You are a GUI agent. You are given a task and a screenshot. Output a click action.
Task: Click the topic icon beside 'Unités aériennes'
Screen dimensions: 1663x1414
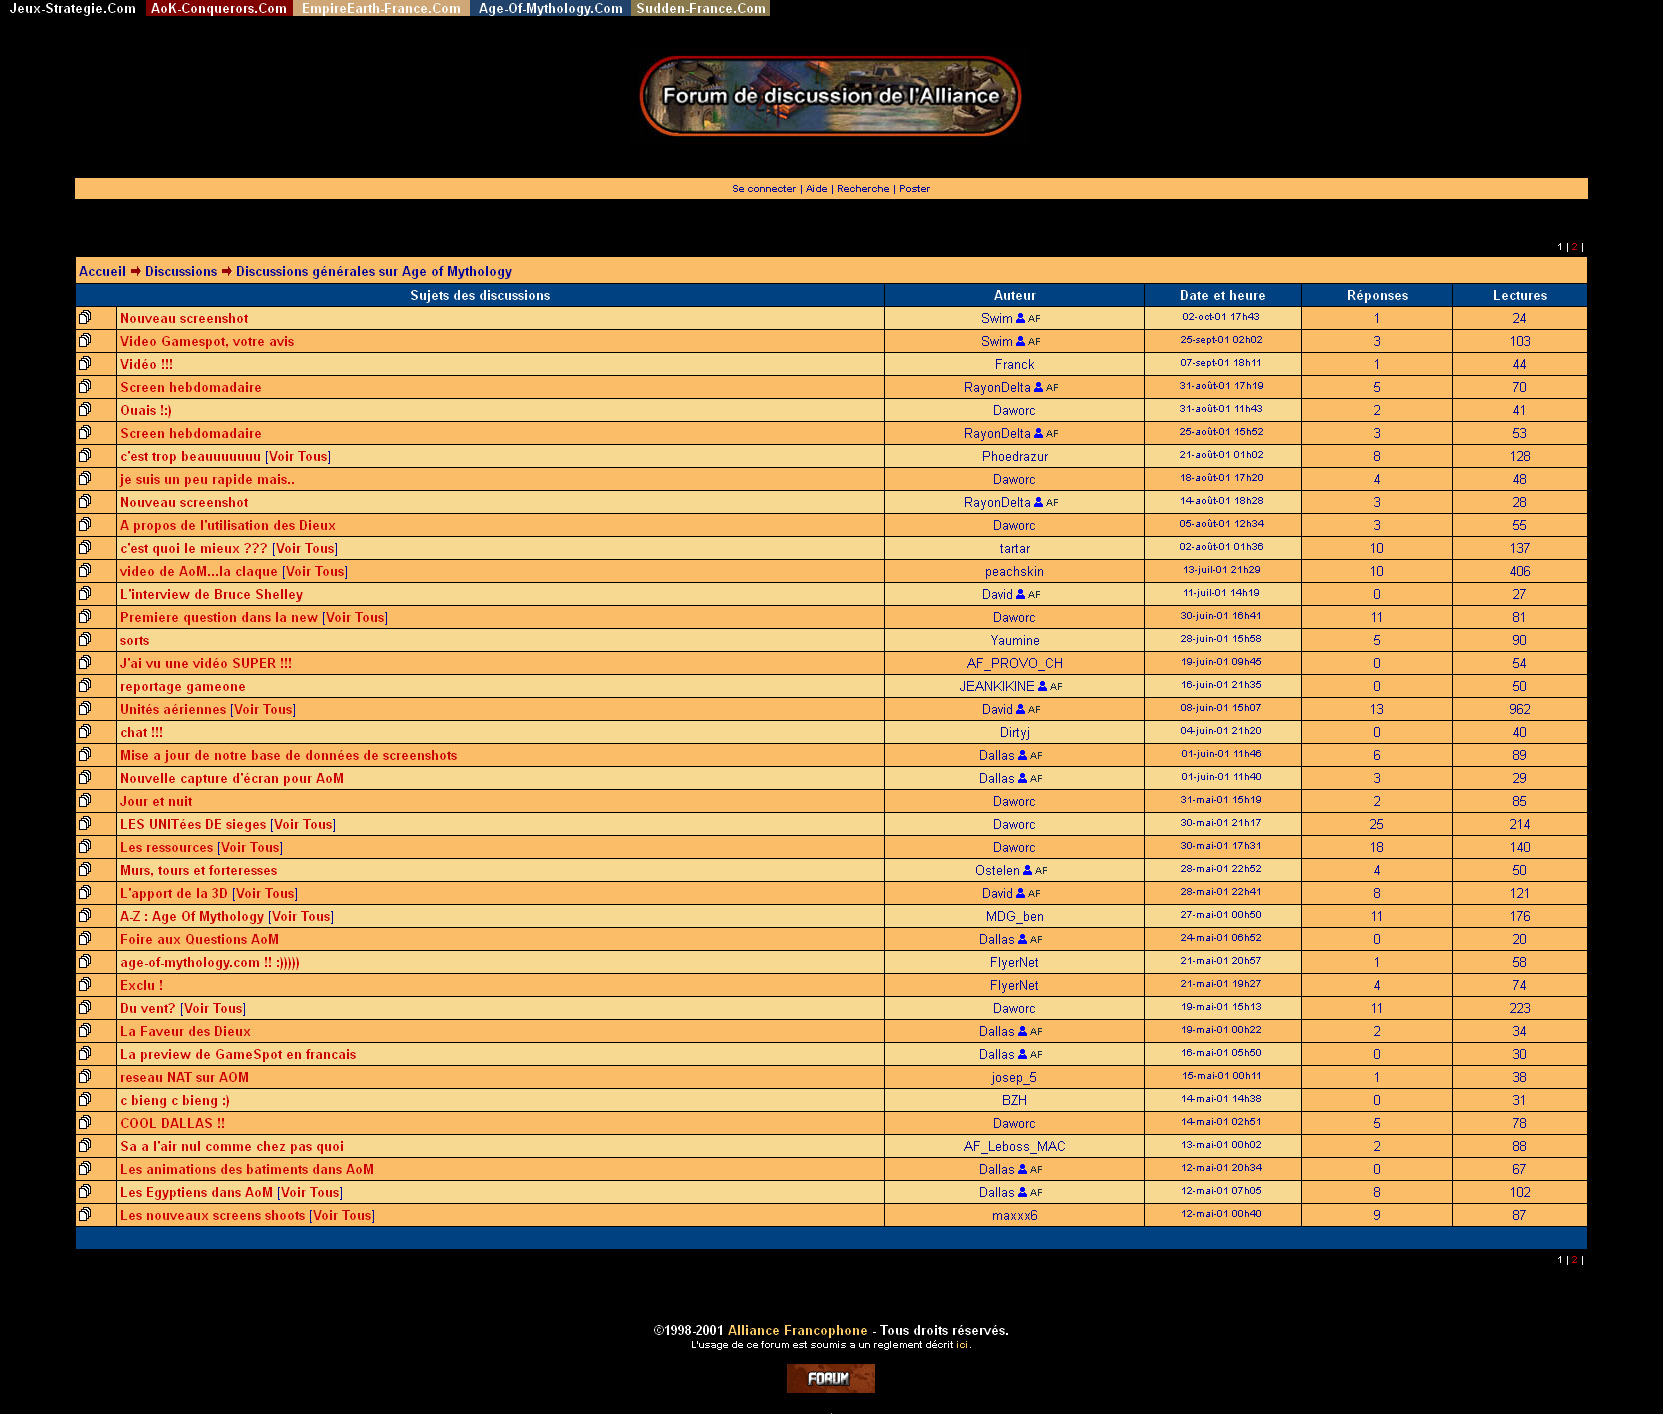pos(85,709)
